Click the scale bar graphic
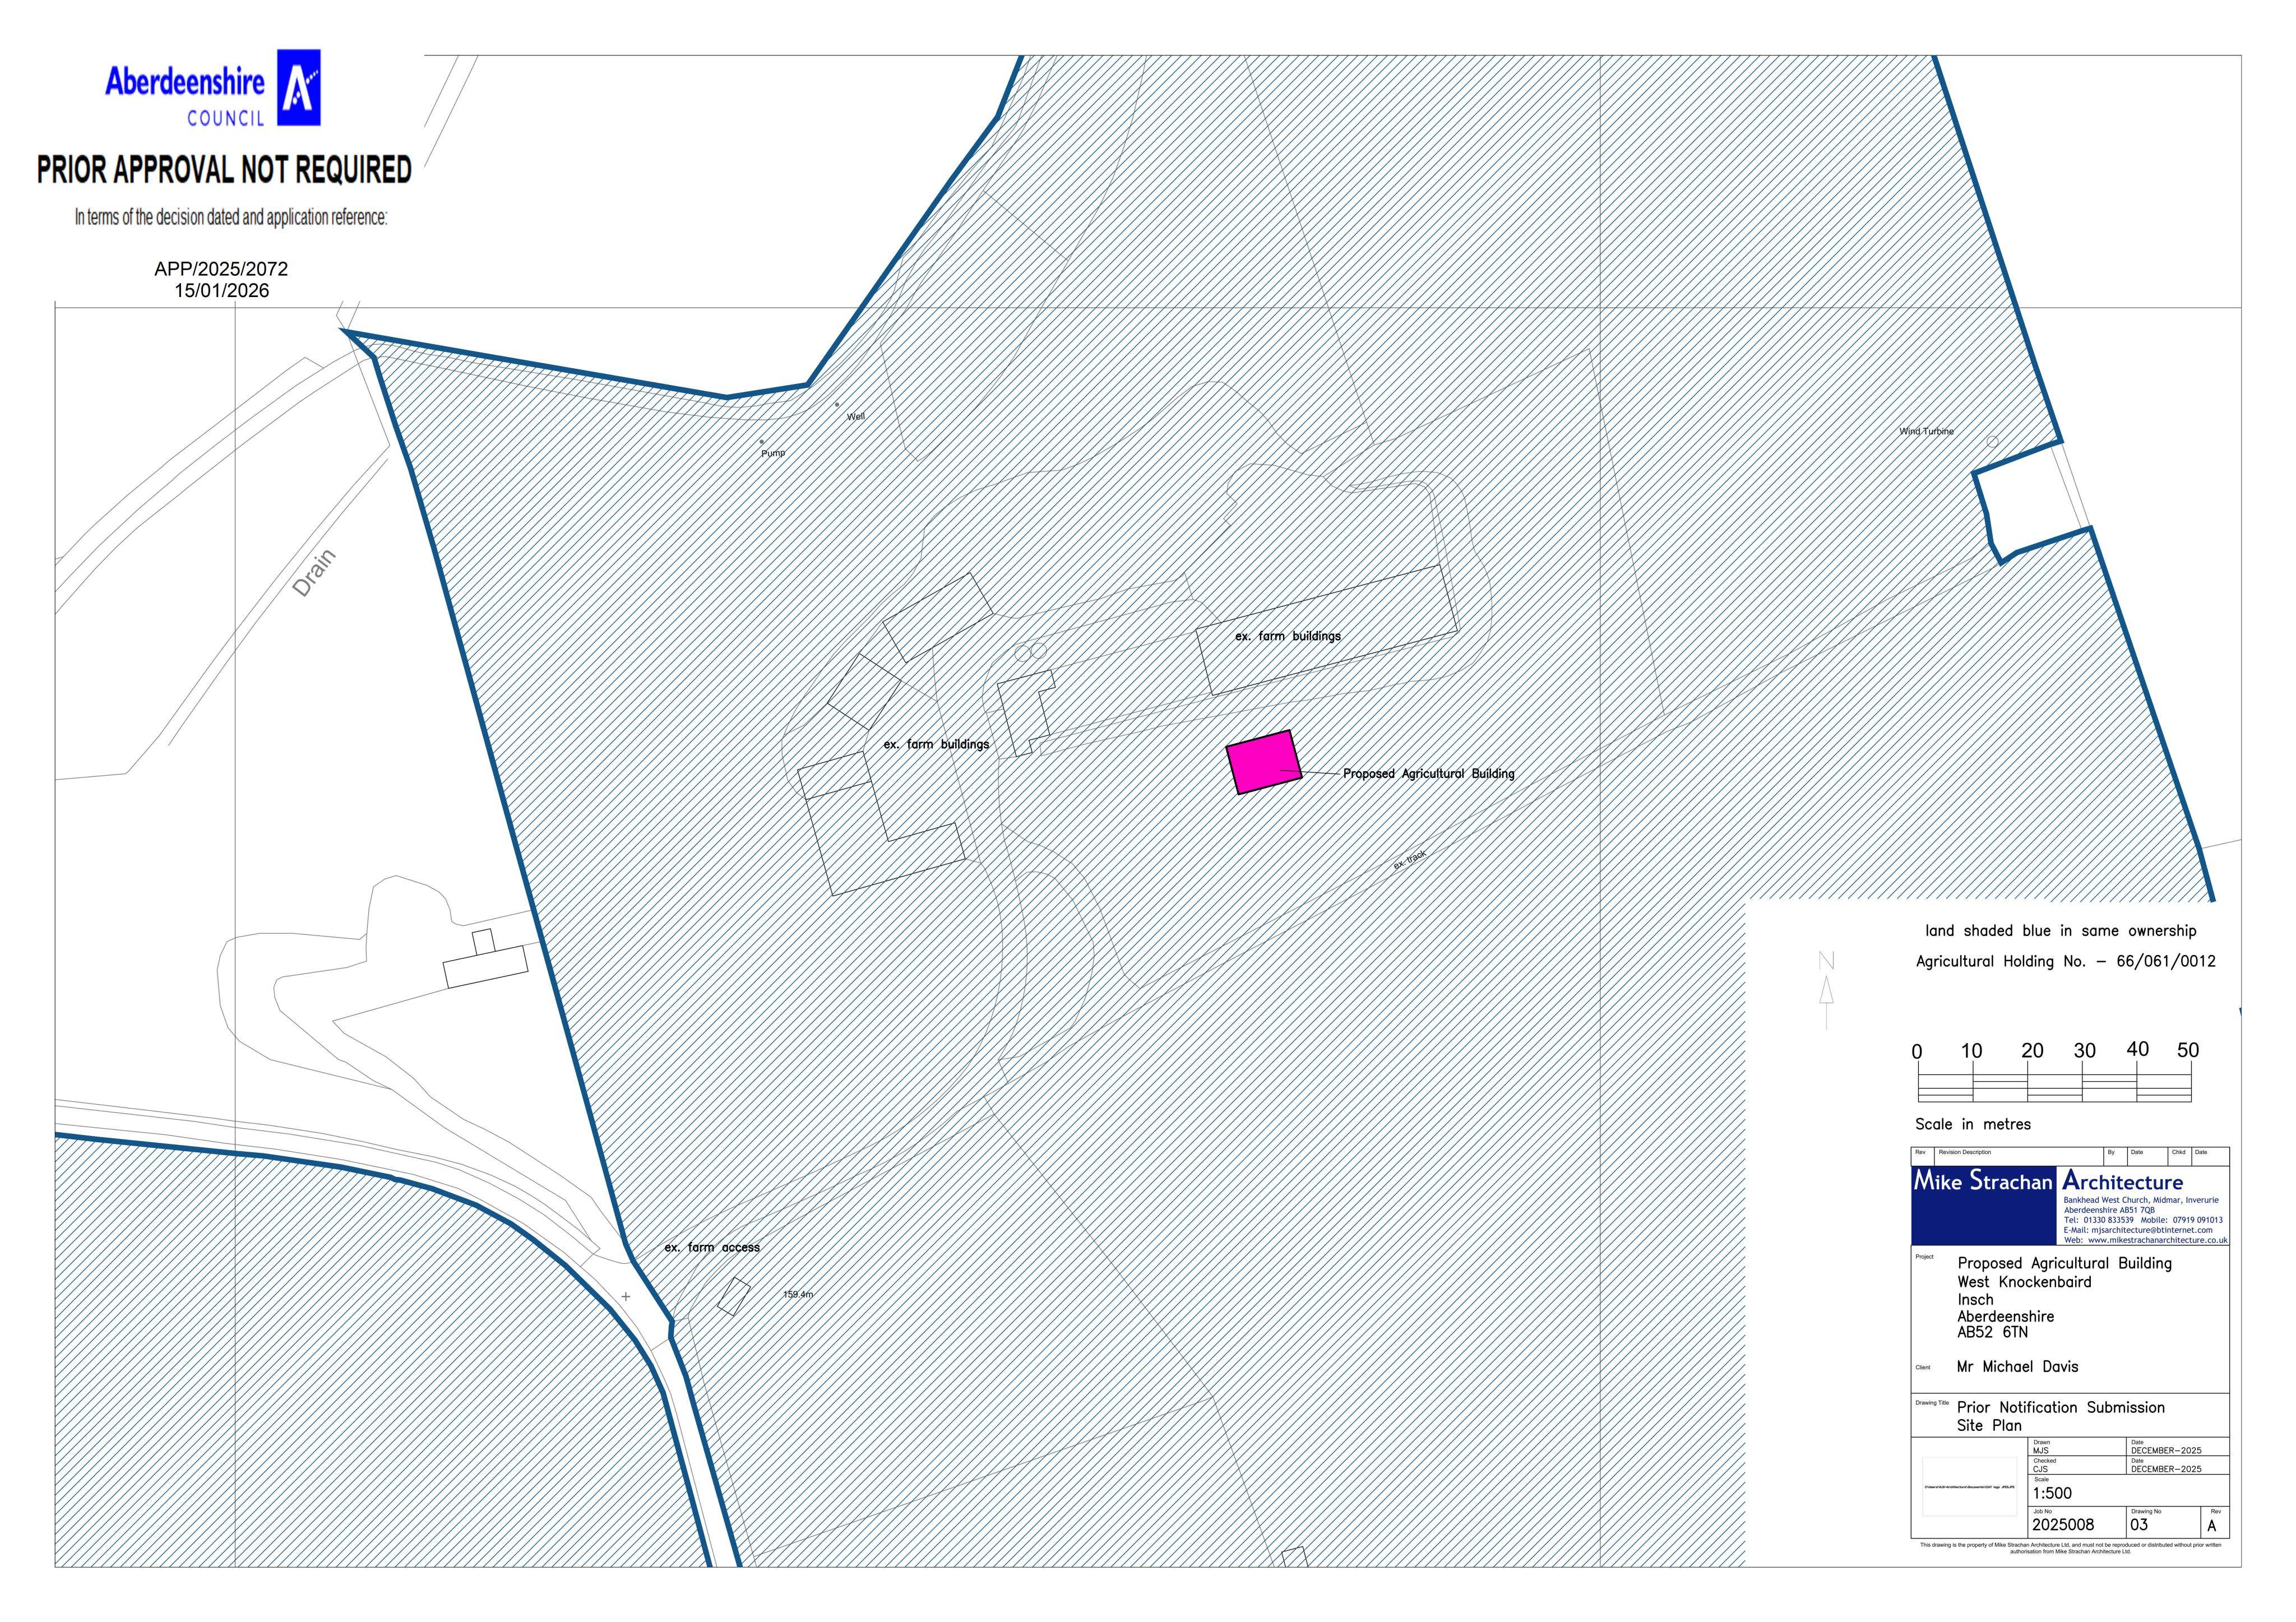 (x=2054, y=1081)
